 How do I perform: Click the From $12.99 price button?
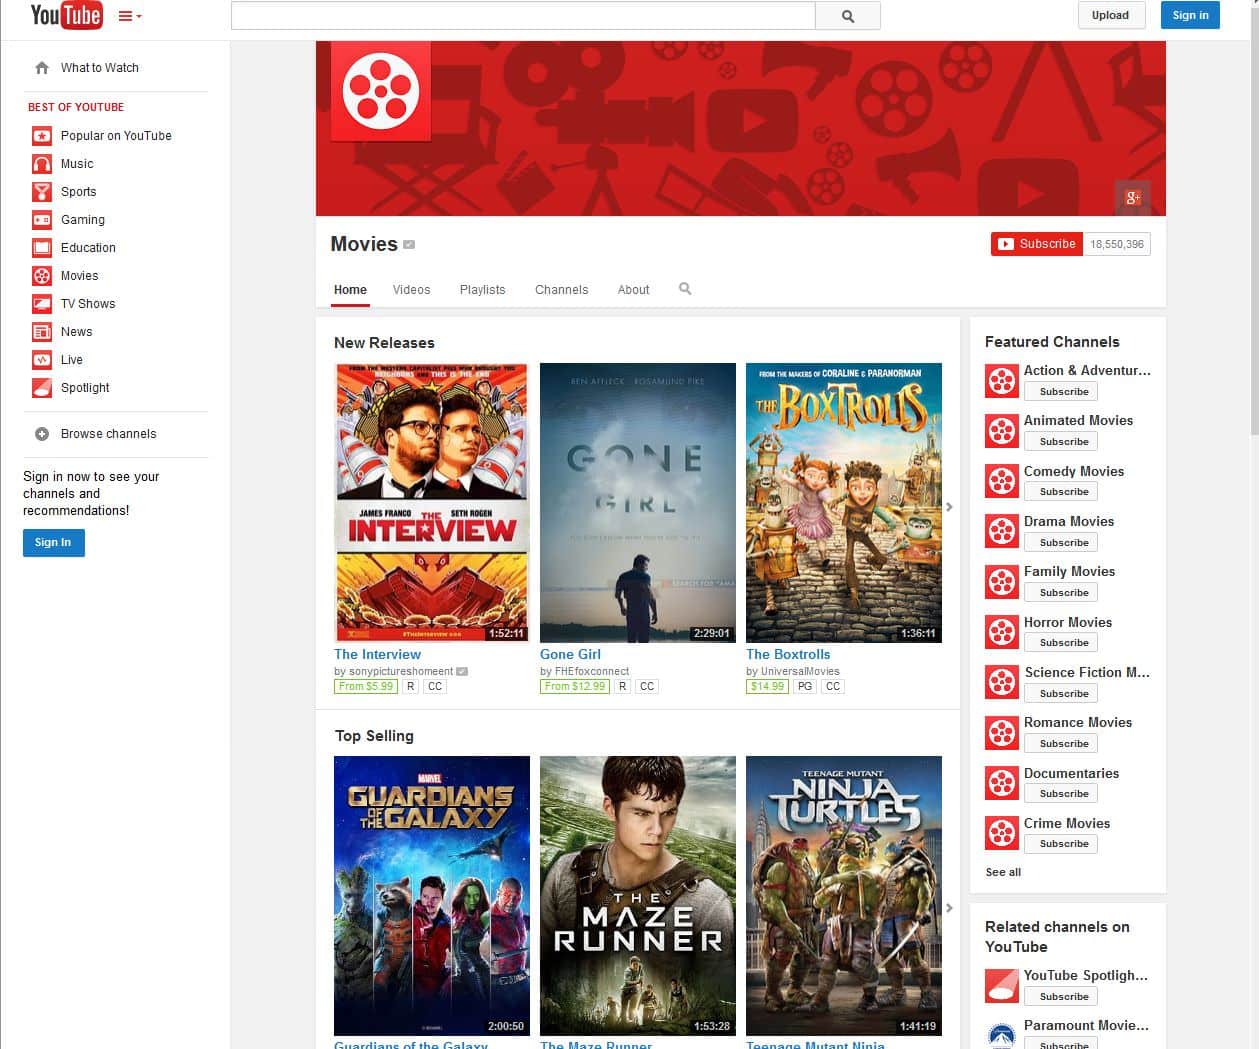(575, 687)
